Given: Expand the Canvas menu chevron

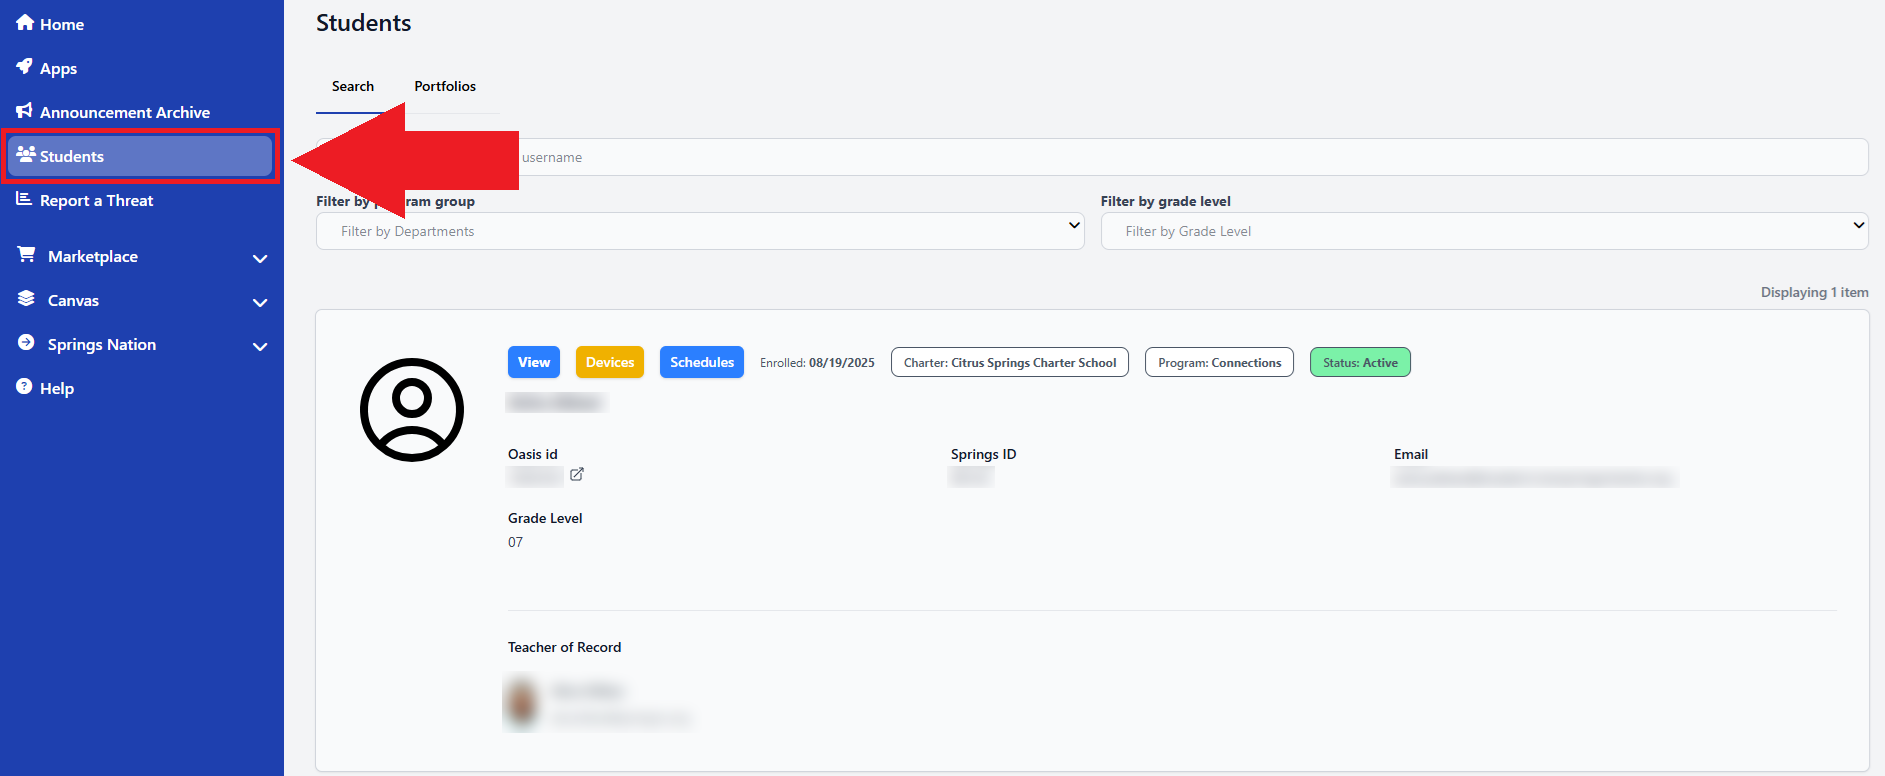Looking at the screenshot, I should 260,302.
